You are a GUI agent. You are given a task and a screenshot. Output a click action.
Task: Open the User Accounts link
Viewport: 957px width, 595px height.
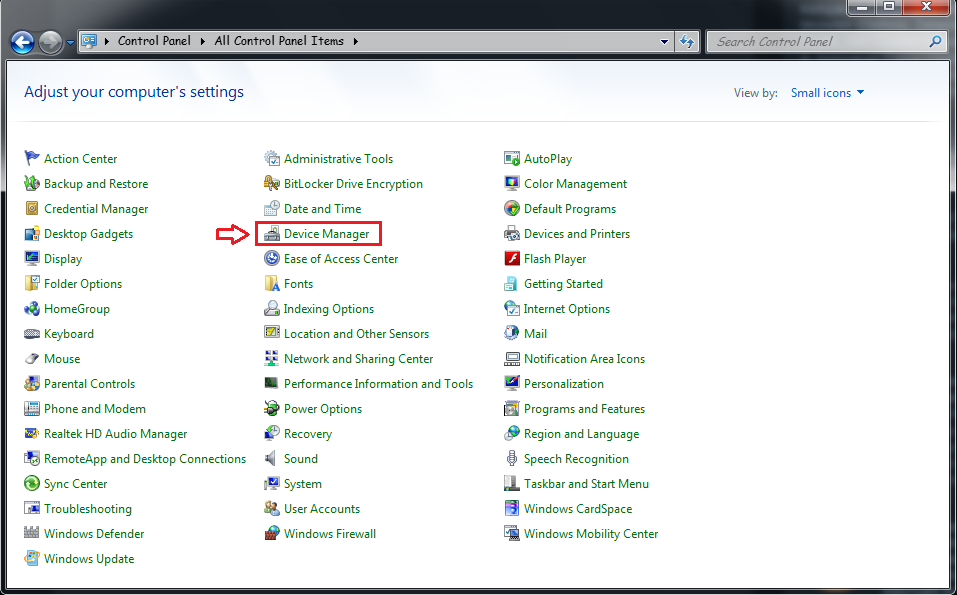[322, 509]
